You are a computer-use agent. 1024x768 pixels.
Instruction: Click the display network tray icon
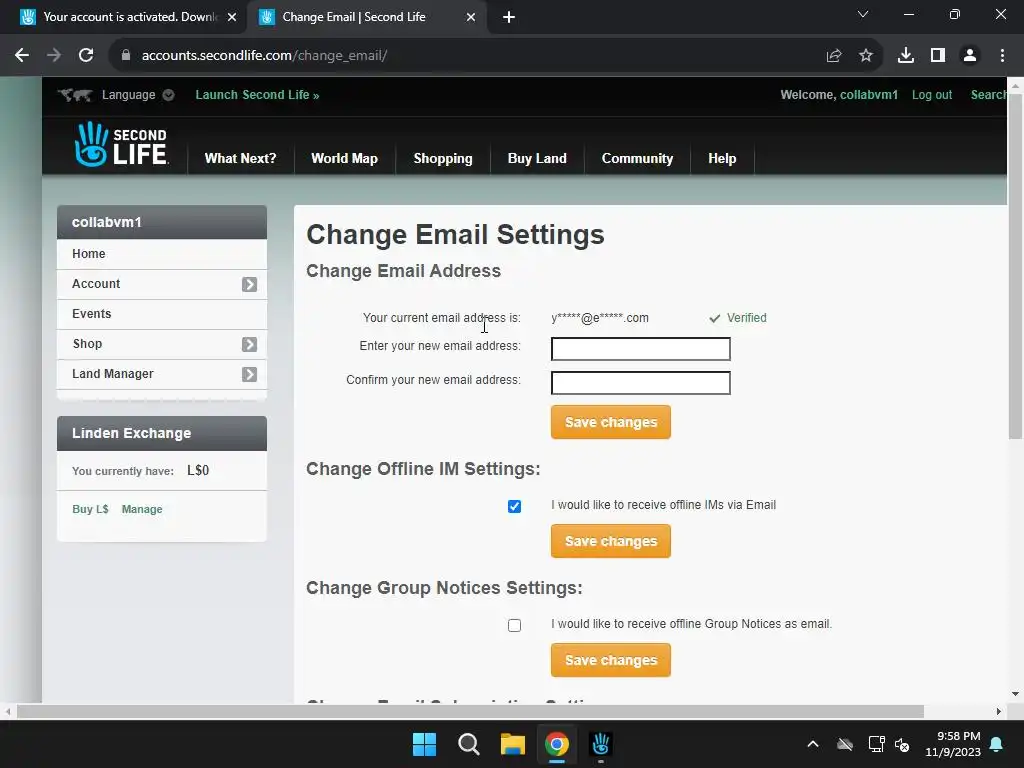coord(876,744)
